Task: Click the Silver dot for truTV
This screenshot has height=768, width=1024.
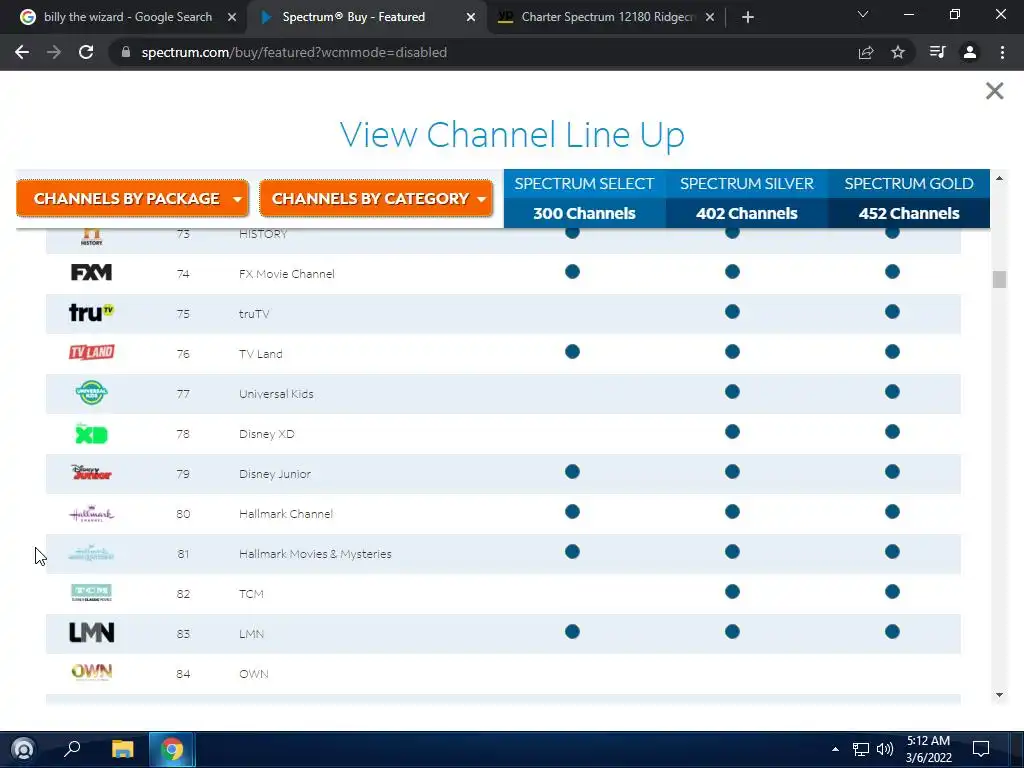Action: coord(732,312)
